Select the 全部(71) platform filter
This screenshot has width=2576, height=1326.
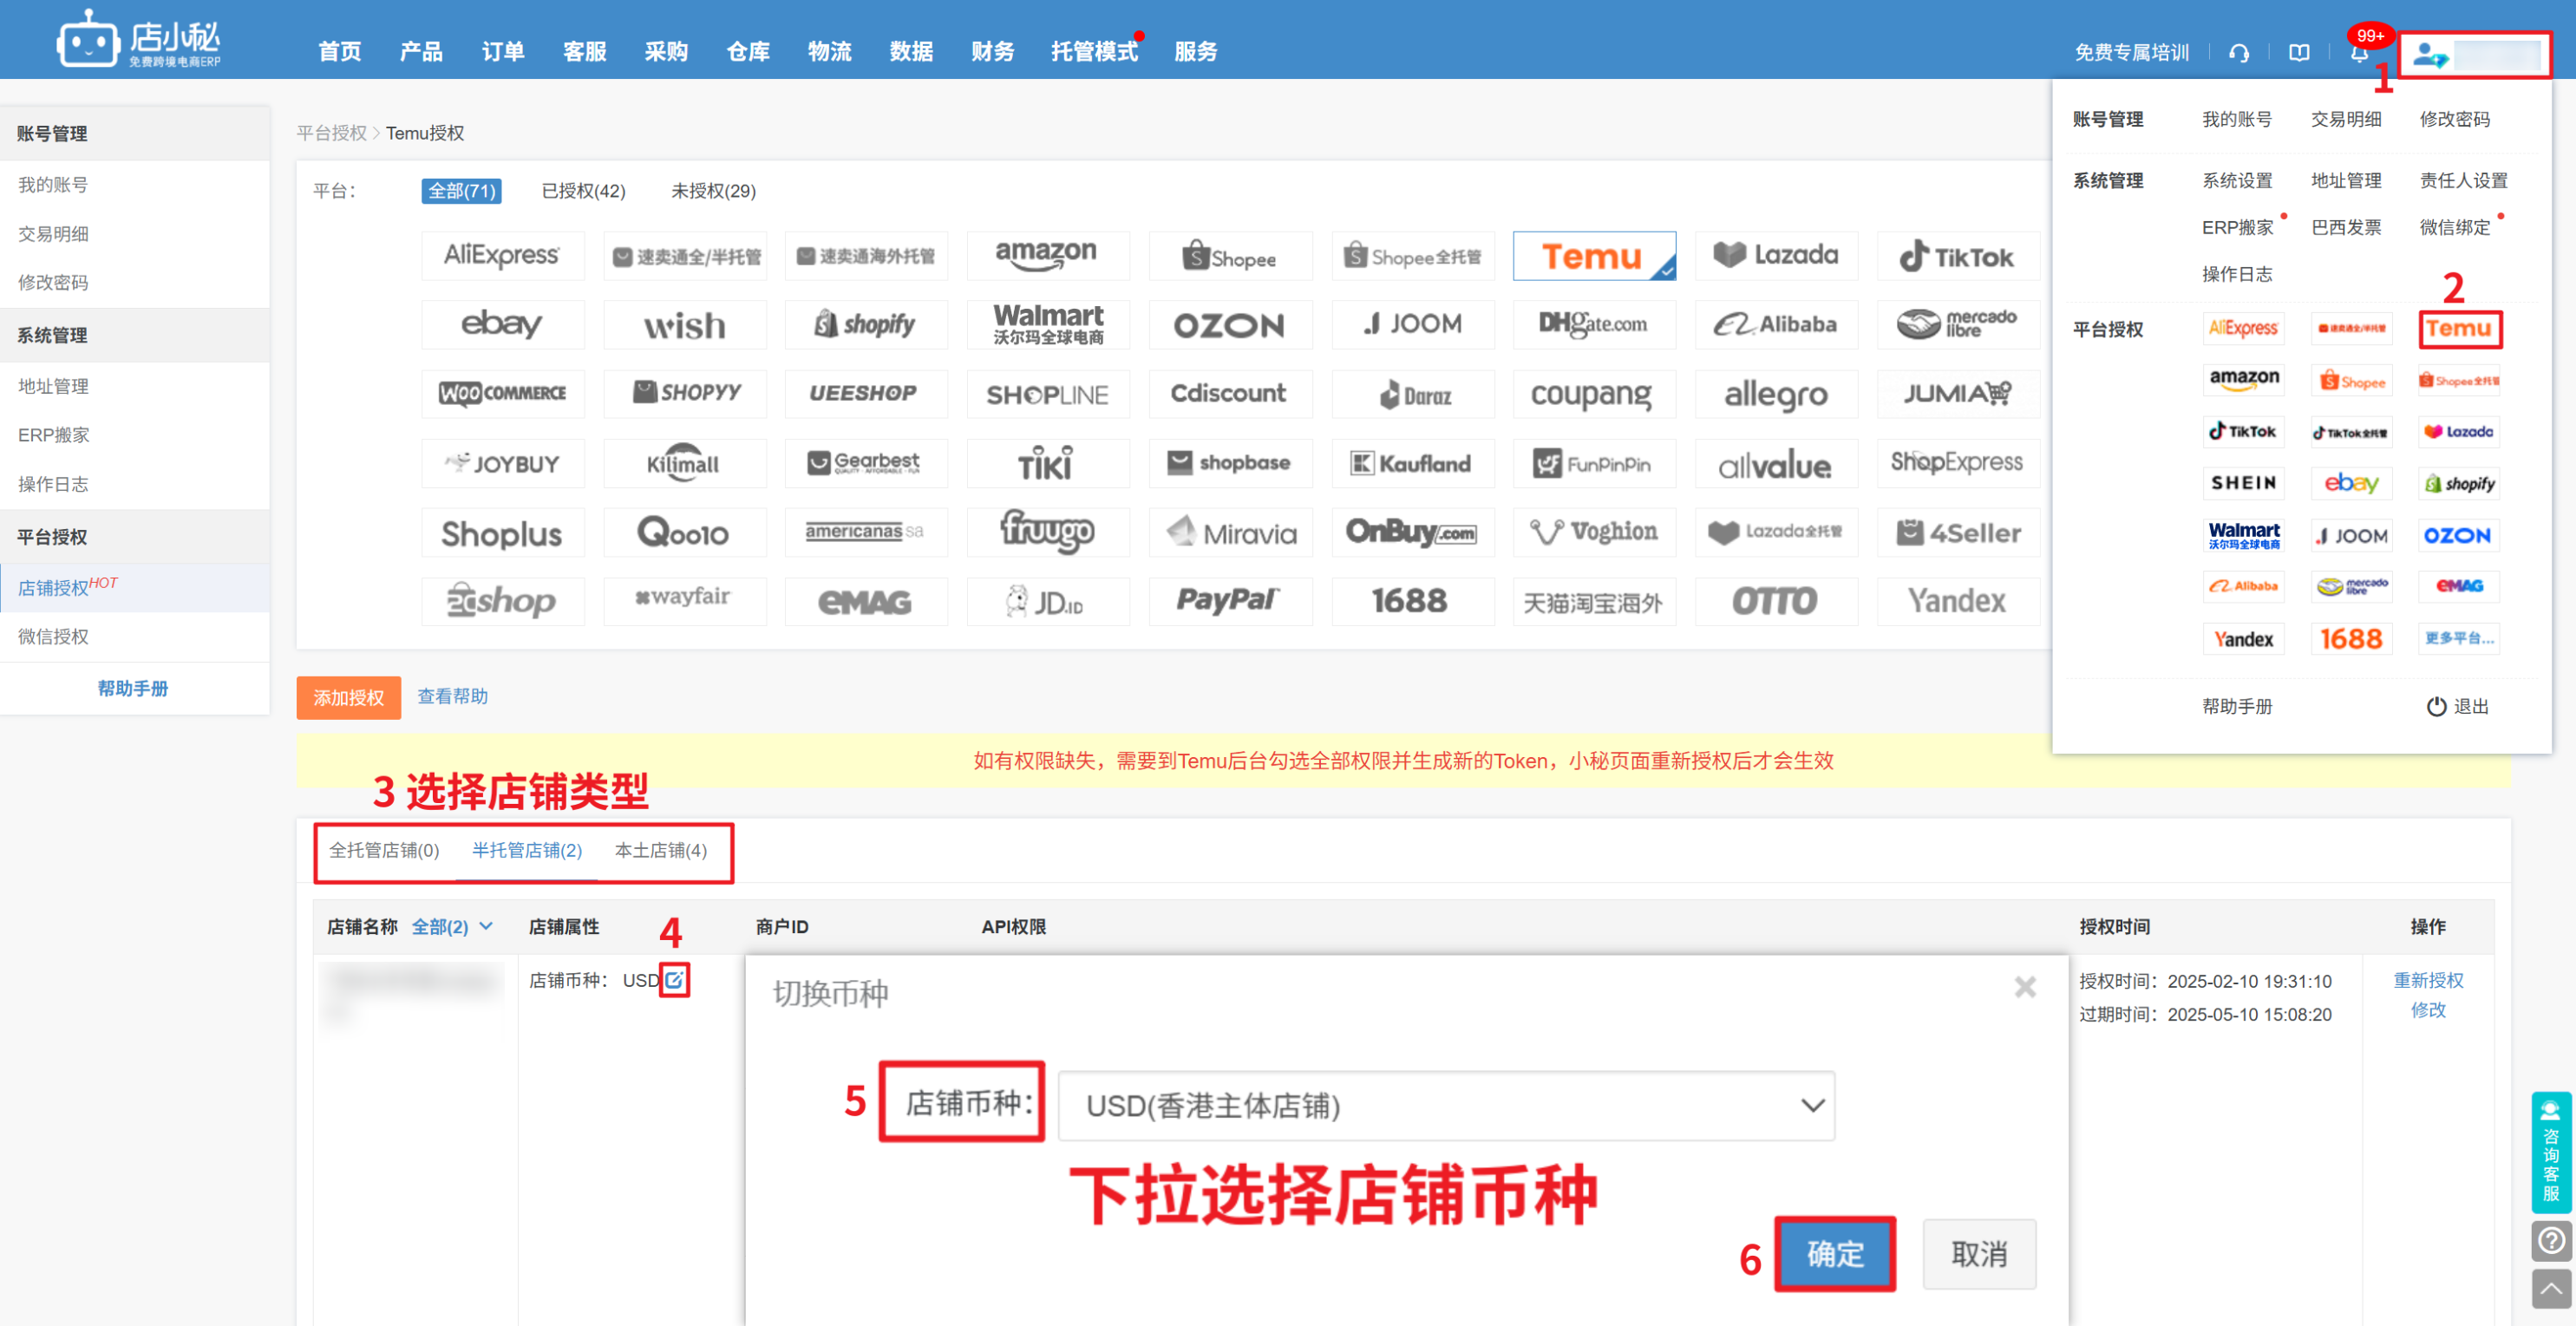coord(461,191)
